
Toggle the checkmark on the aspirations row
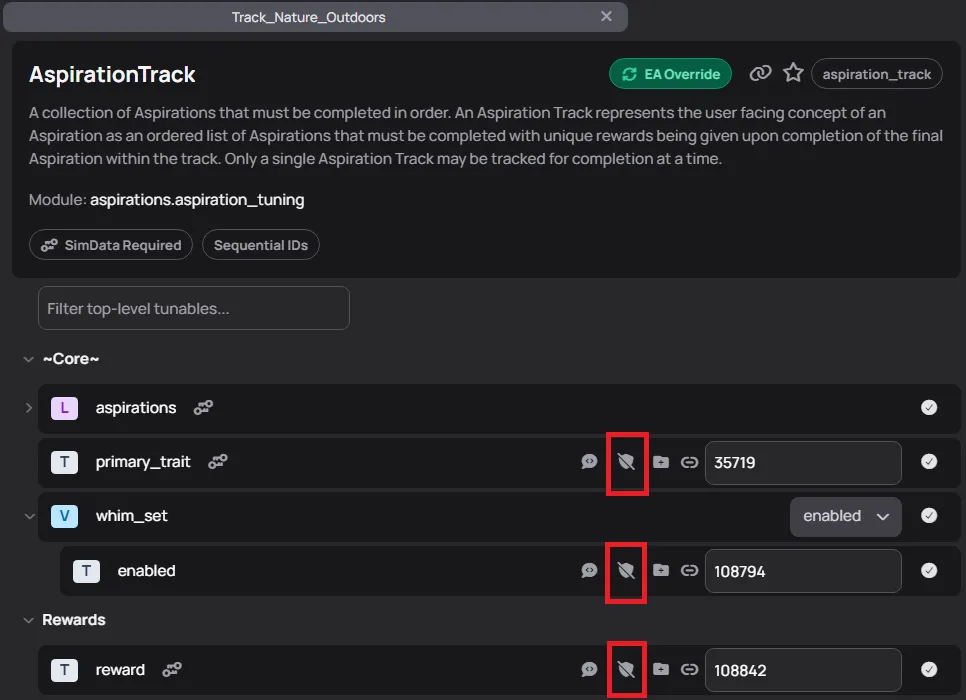[929, 408]
